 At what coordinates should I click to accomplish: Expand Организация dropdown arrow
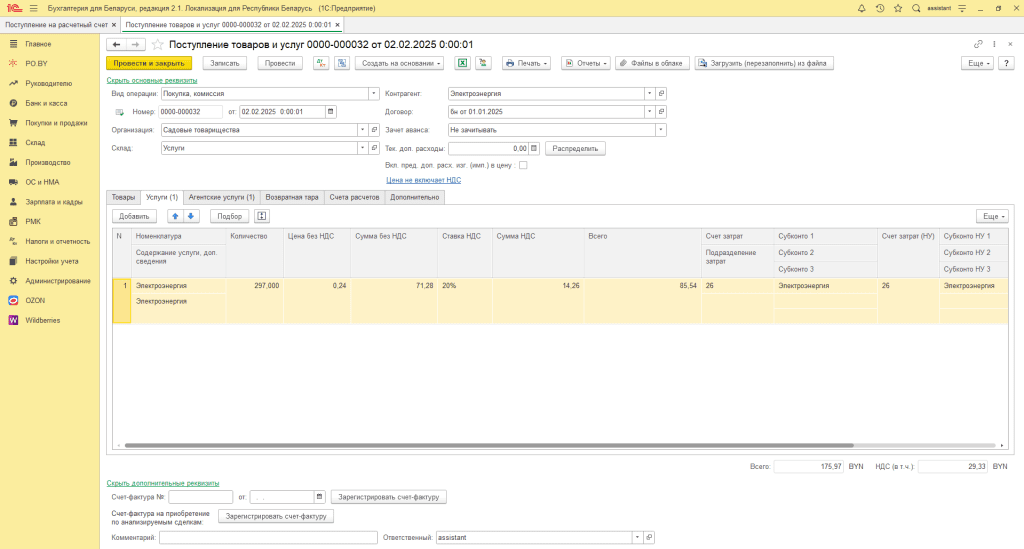click(362, 130)
